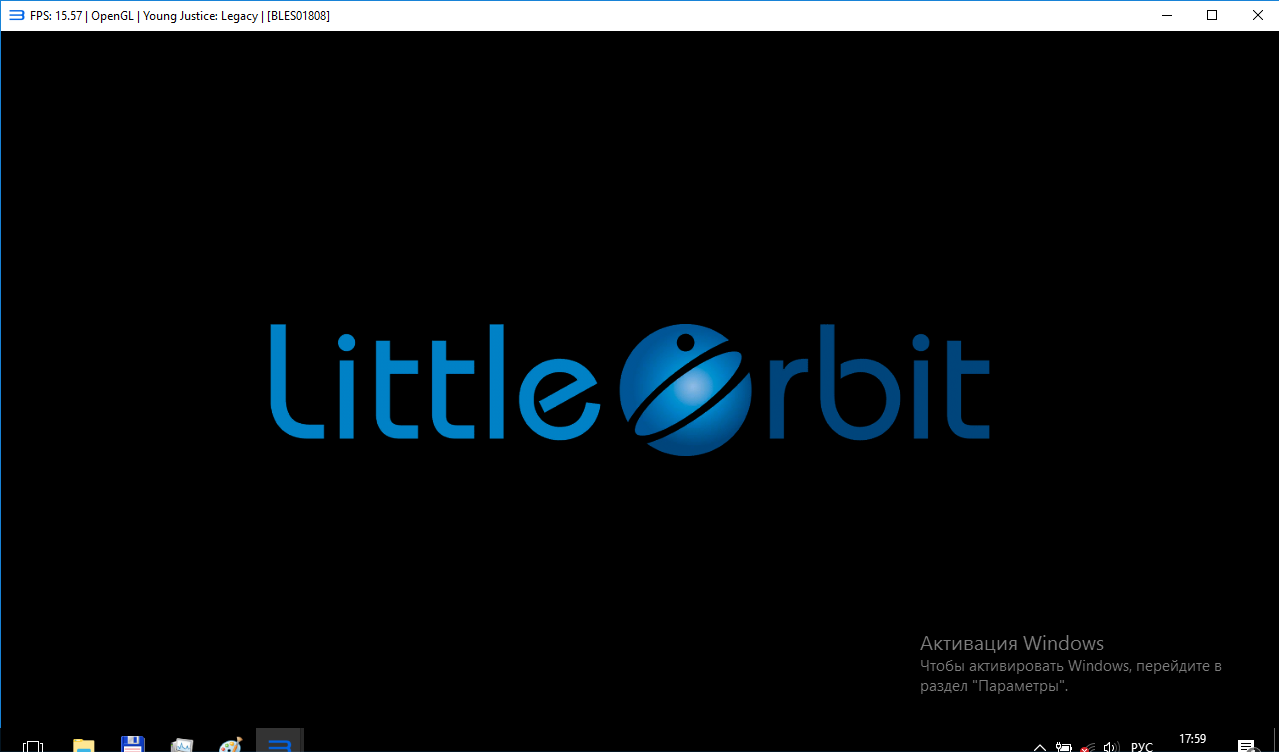Open the battery power tray icon
The height and width of the screenshot is (752, 1279).
1063,746
